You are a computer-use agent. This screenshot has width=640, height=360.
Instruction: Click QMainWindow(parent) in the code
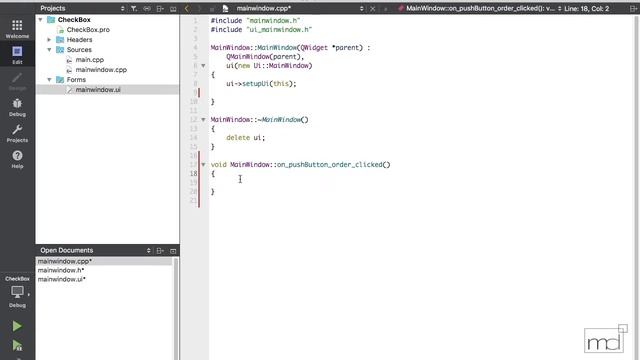(263, 56)
